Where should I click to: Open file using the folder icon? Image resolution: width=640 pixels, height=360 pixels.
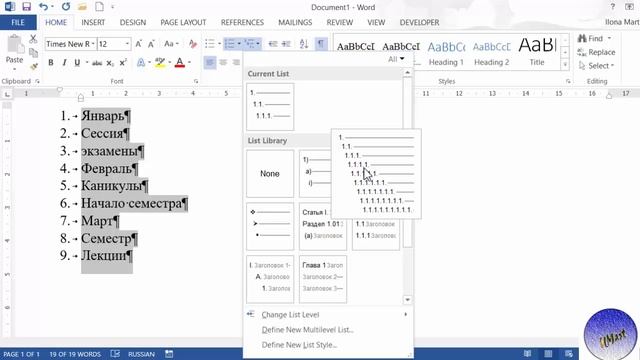[82, 7]
